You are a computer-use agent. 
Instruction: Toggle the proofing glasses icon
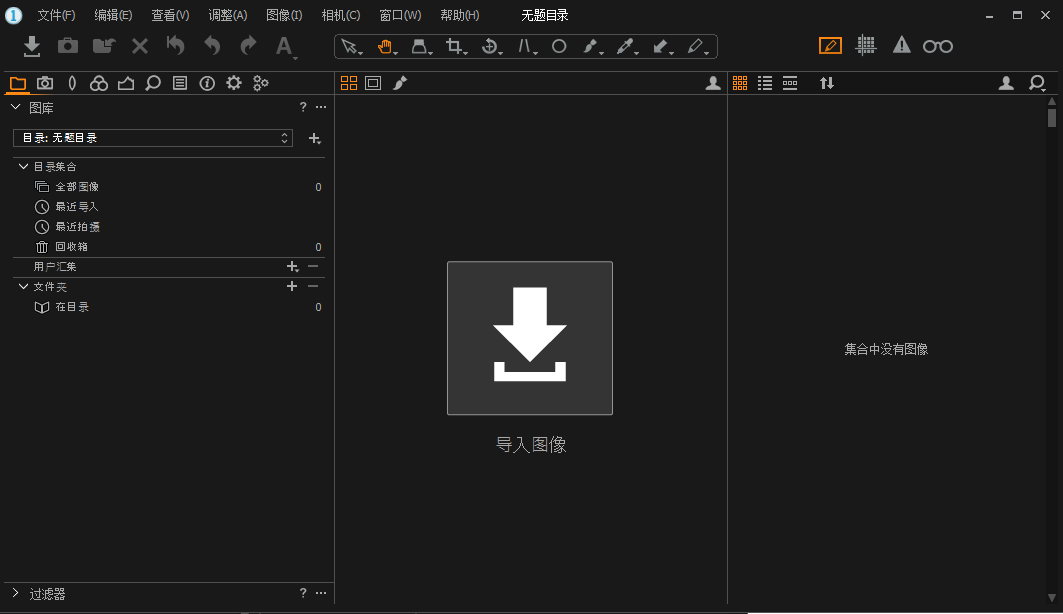(x=938, y=46)
